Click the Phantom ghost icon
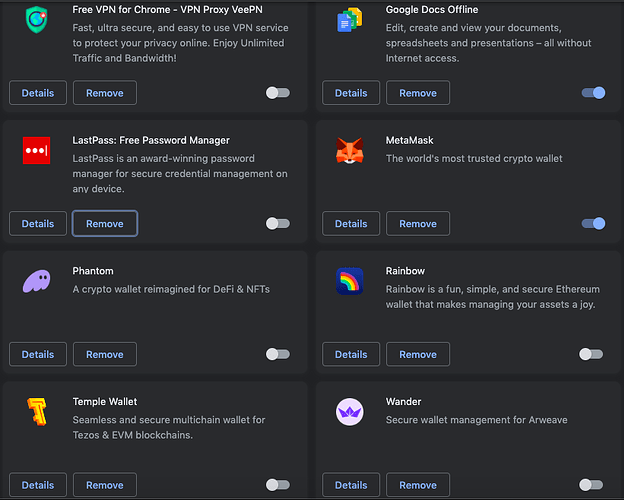 click(37, 281)
